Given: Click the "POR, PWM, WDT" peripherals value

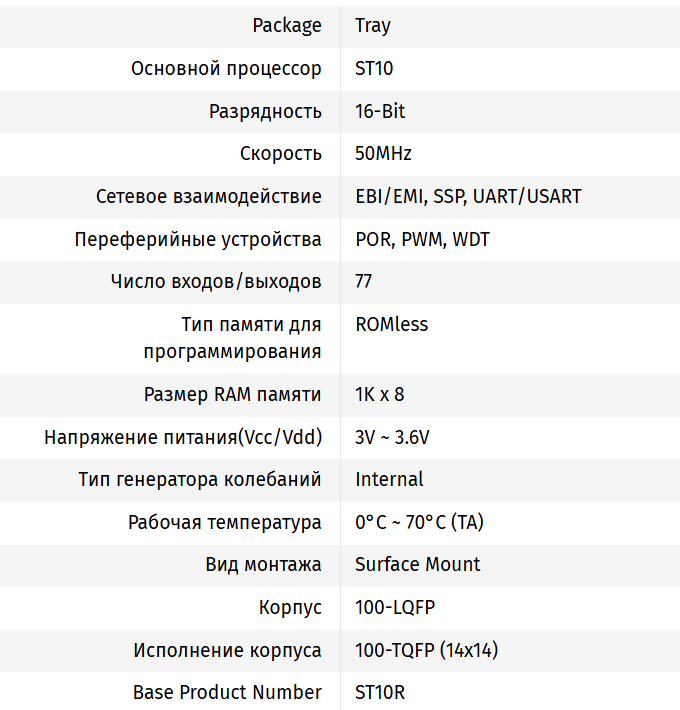Looking at the screenshot, I should click(x=422, y=239).
